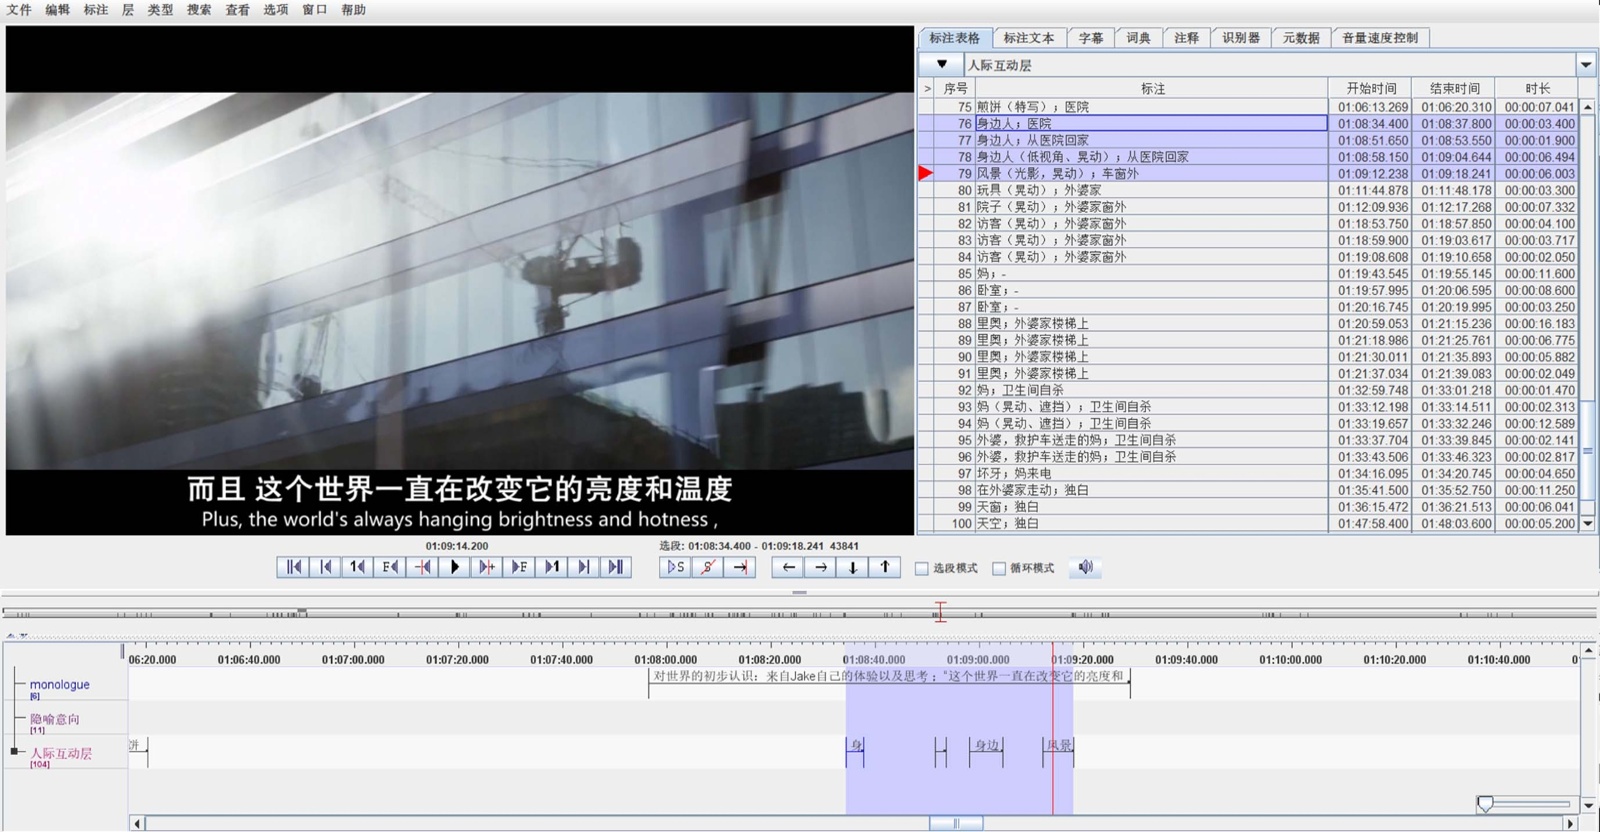Go to the previous annotation with left arrow
This screenshot has width=1600, height=832.
click(789, 567)
